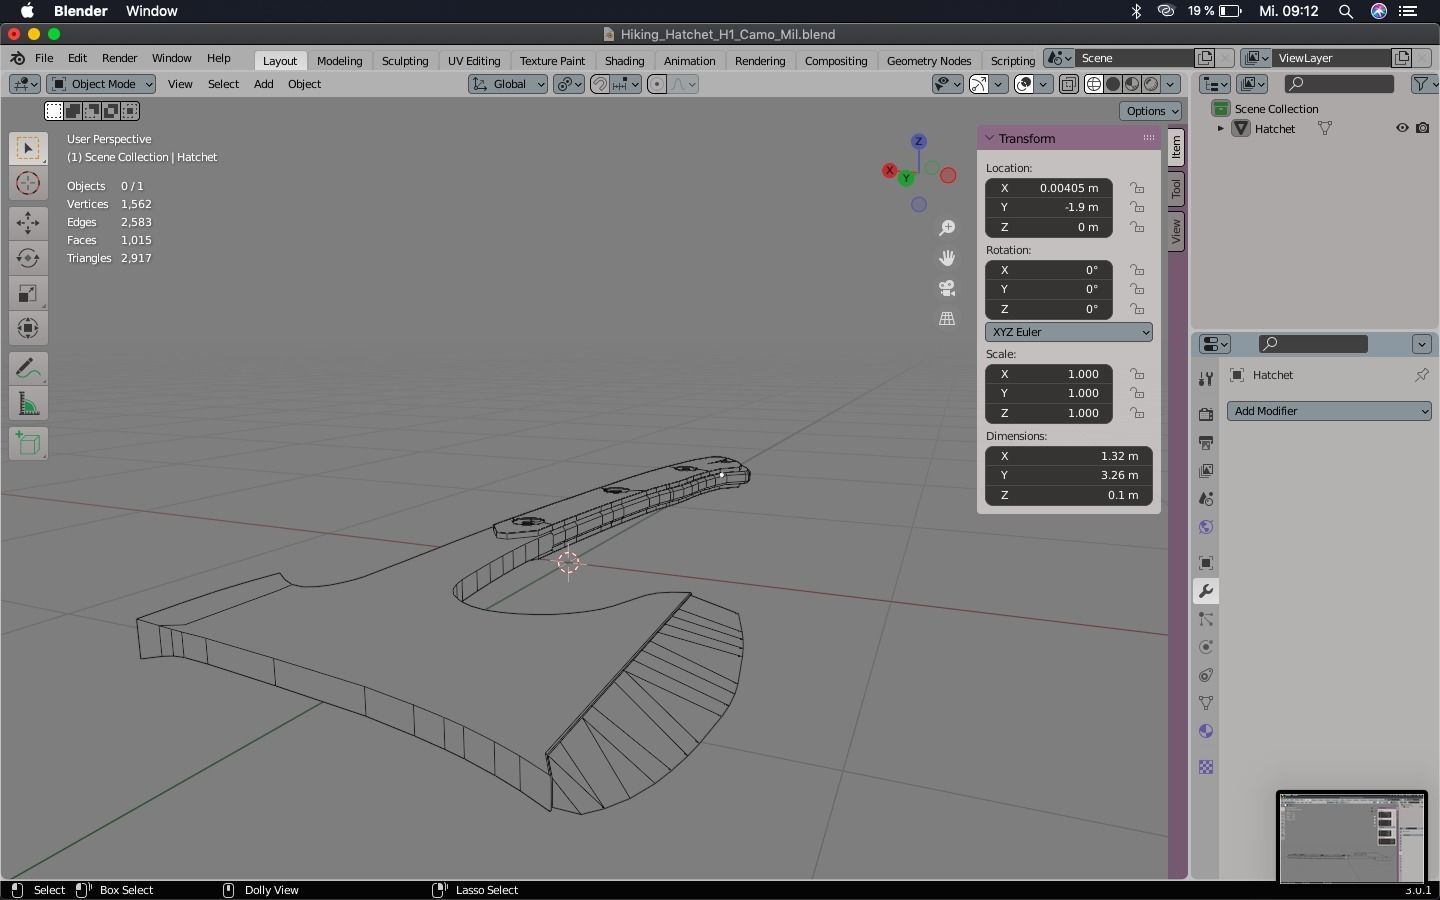Image resolution: width=1440 pixels, height=900 pixels.
Task: Toggle the snap magnet button
Action: coord(600,84)
